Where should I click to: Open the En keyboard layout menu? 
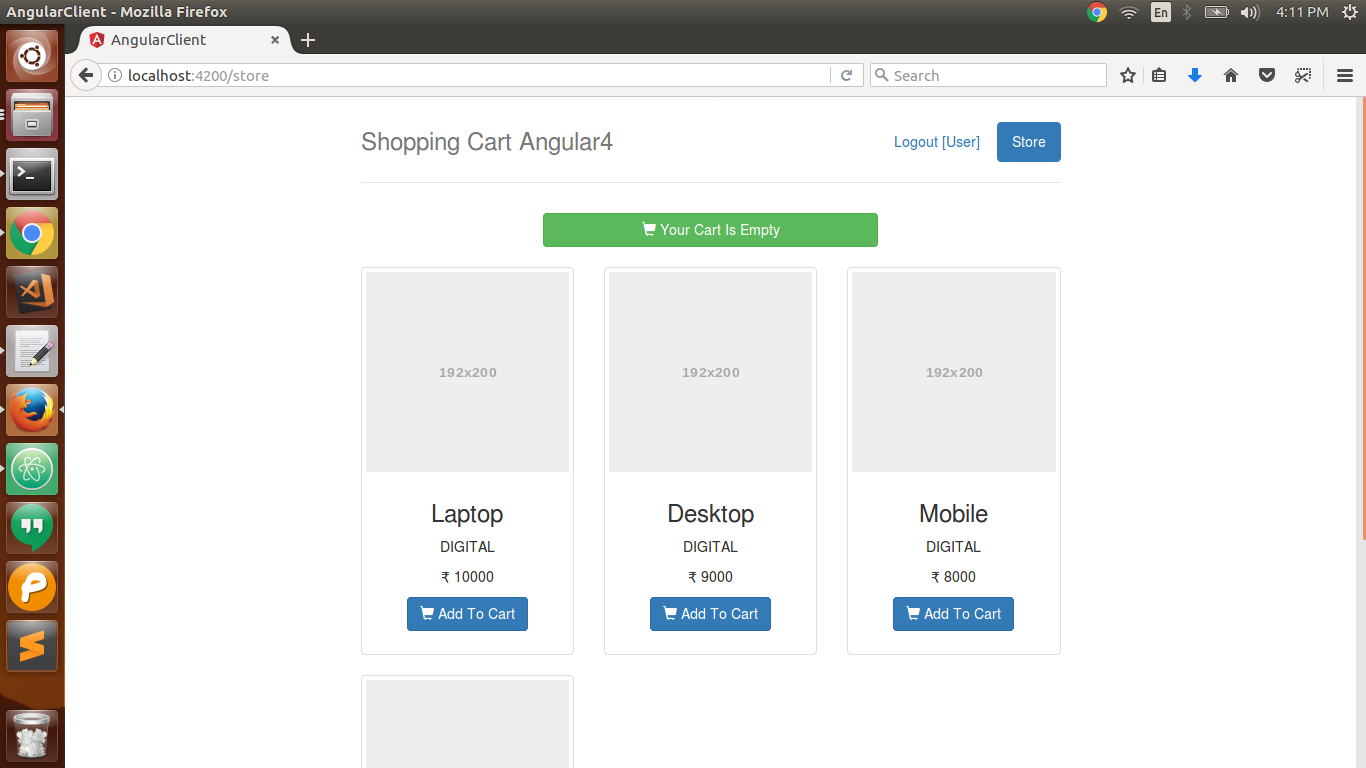point(1161,13)
